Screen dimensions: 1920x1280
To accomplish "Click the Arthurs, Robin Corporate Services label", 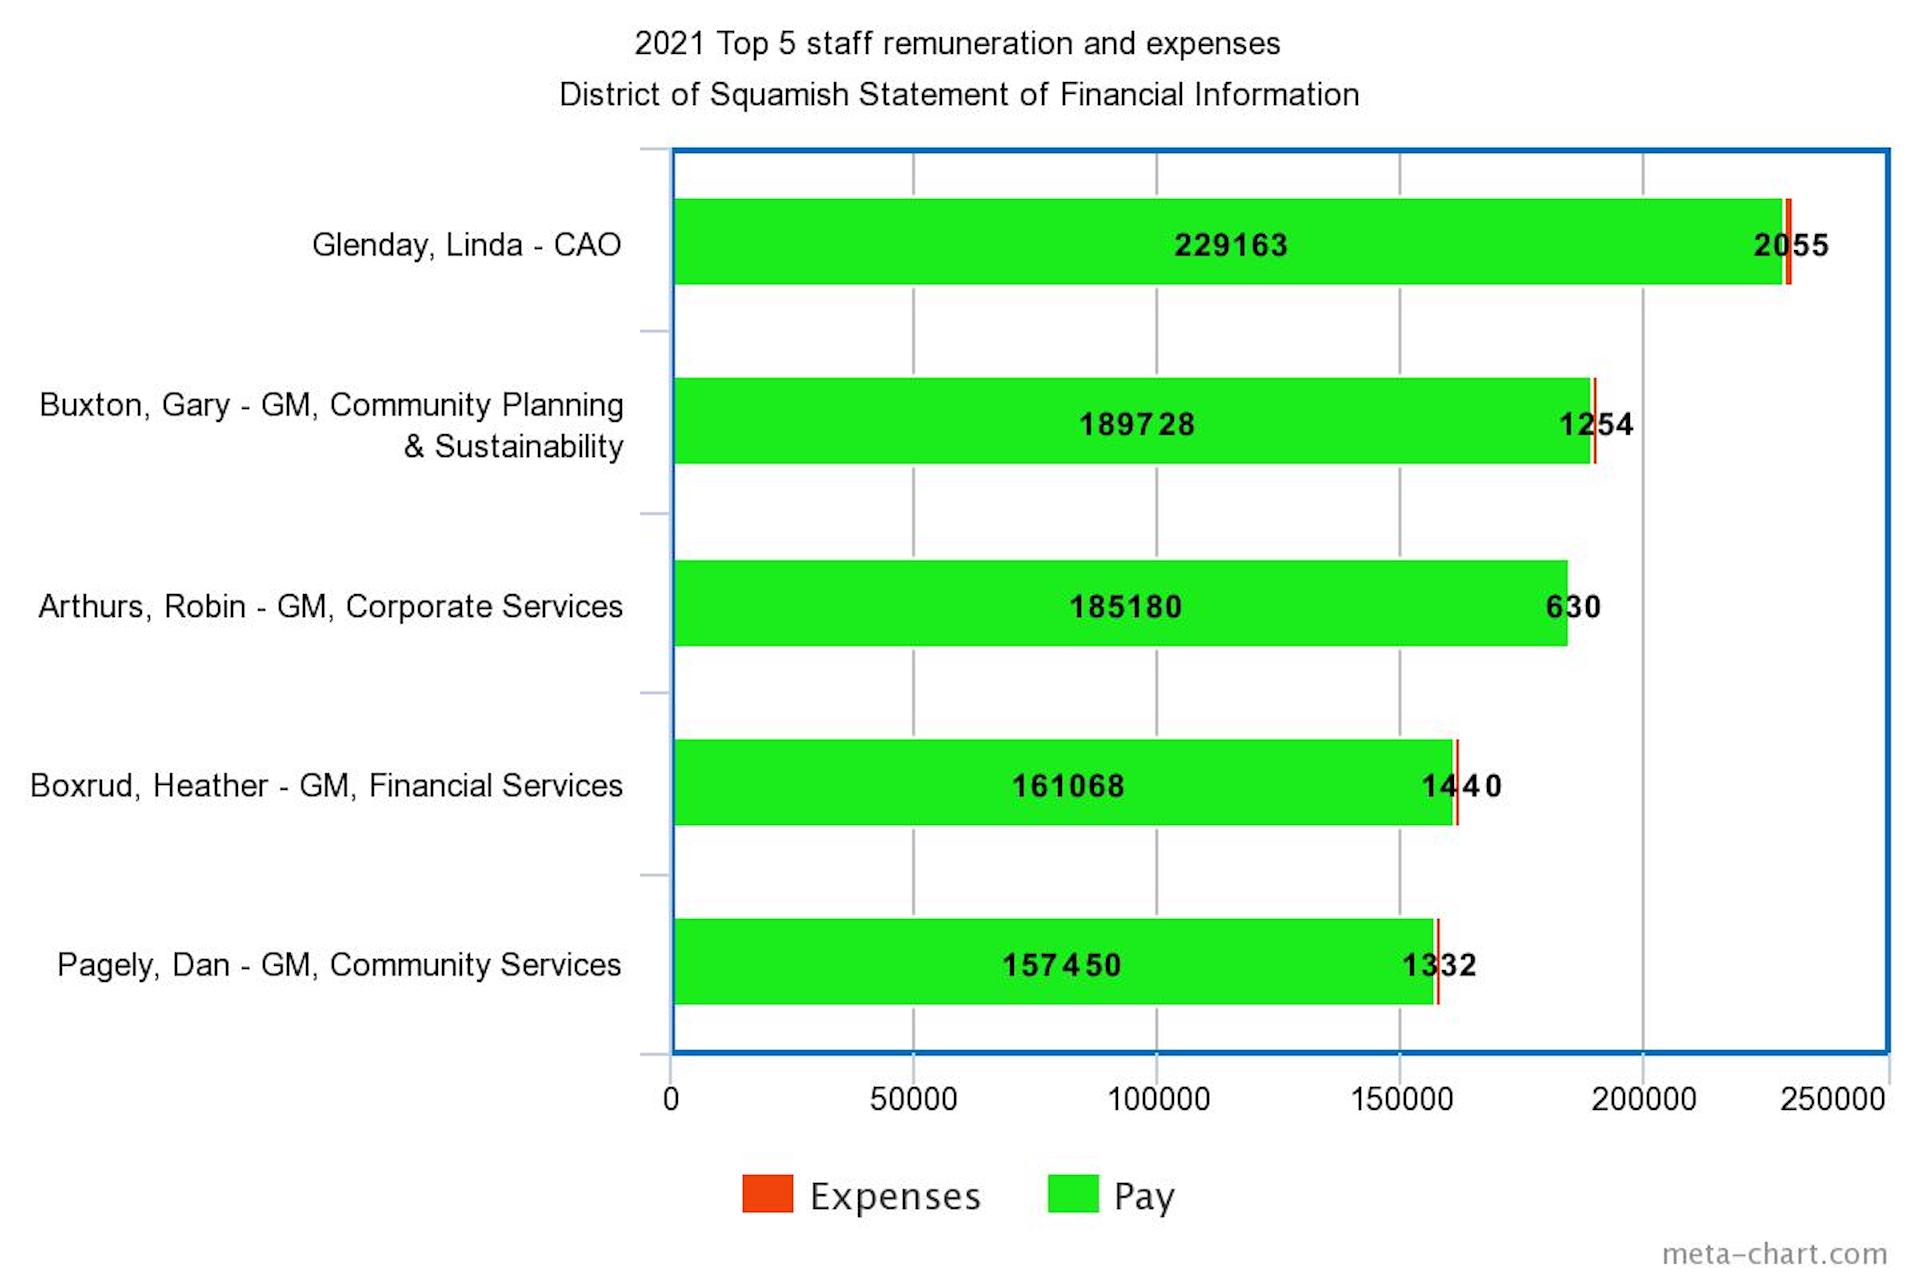I will [x=331, y=606].
